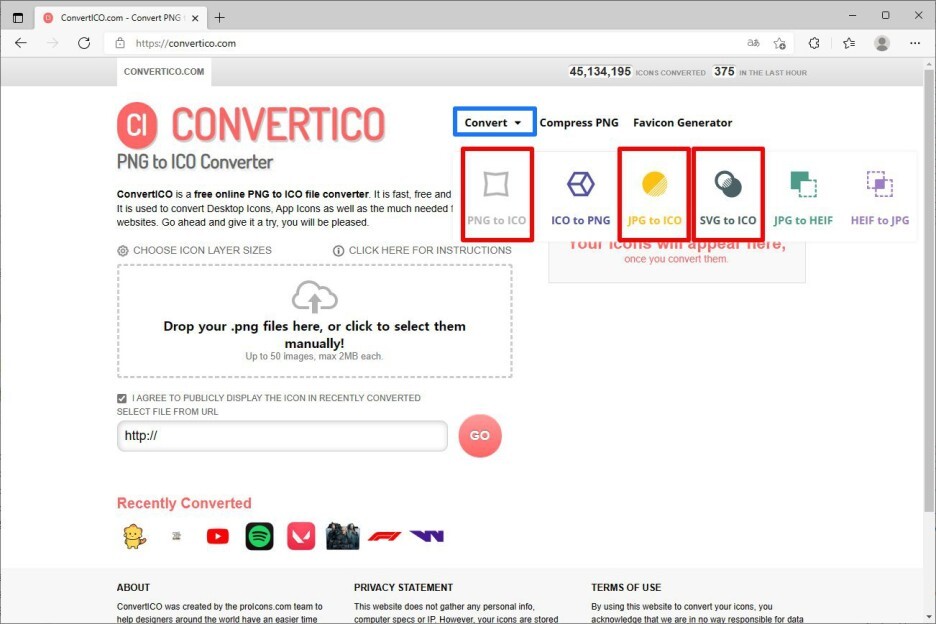
Task: Select the ConvertICO.com browser tab
Action: pos(122,18)
